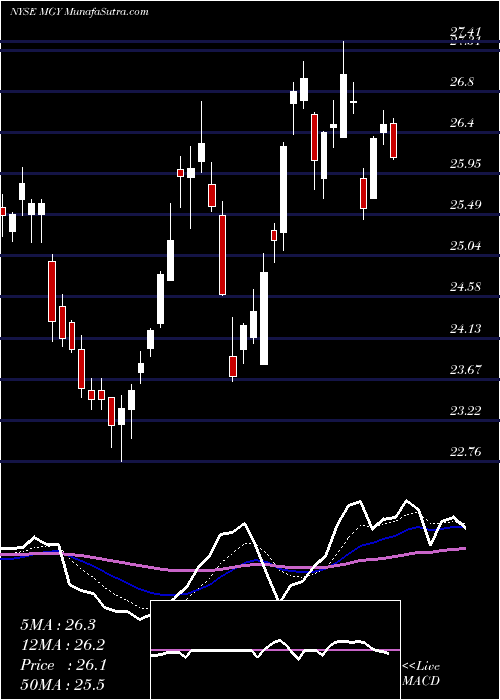500x700 pixels.
Task: Click the 24.58 price axis label
Action: 468,287
